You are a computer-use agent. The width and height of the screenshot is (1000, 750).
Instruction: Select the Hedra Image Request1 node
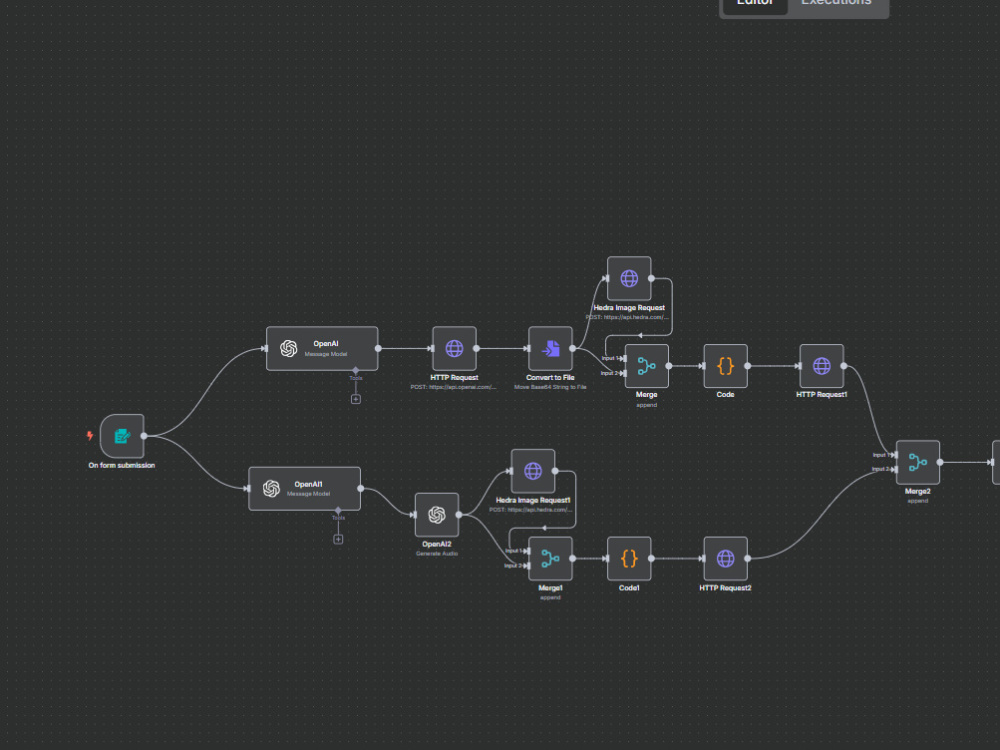tap(533, 471)
